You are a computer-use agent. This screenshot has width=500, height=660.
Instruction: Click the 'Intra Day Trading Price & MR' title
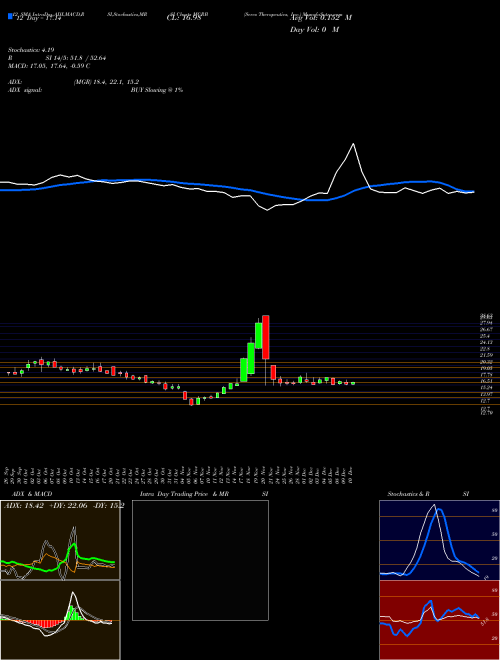click(184, 494)
